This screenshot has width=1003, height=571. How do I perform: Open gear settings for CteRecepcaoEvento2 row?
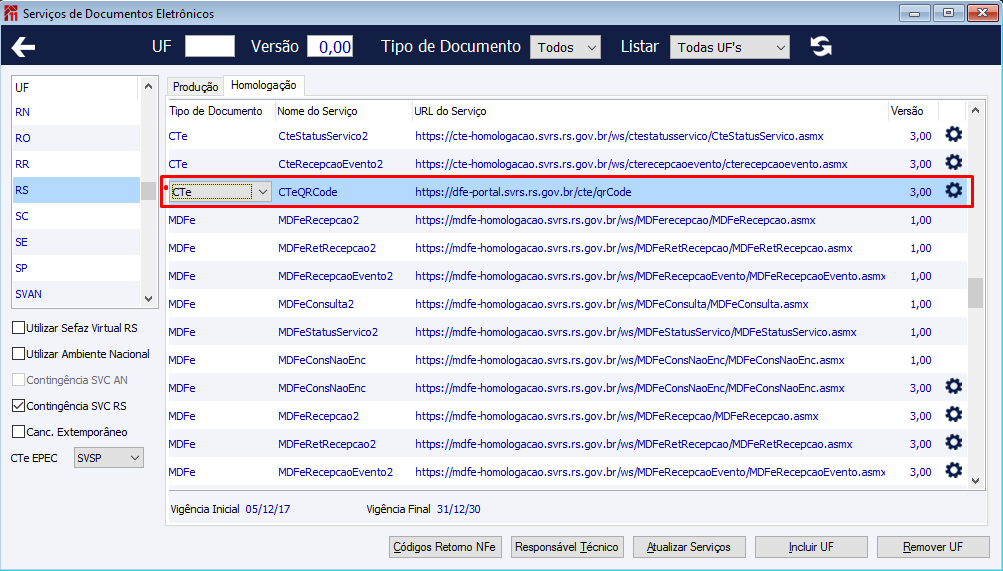(954, 162)
